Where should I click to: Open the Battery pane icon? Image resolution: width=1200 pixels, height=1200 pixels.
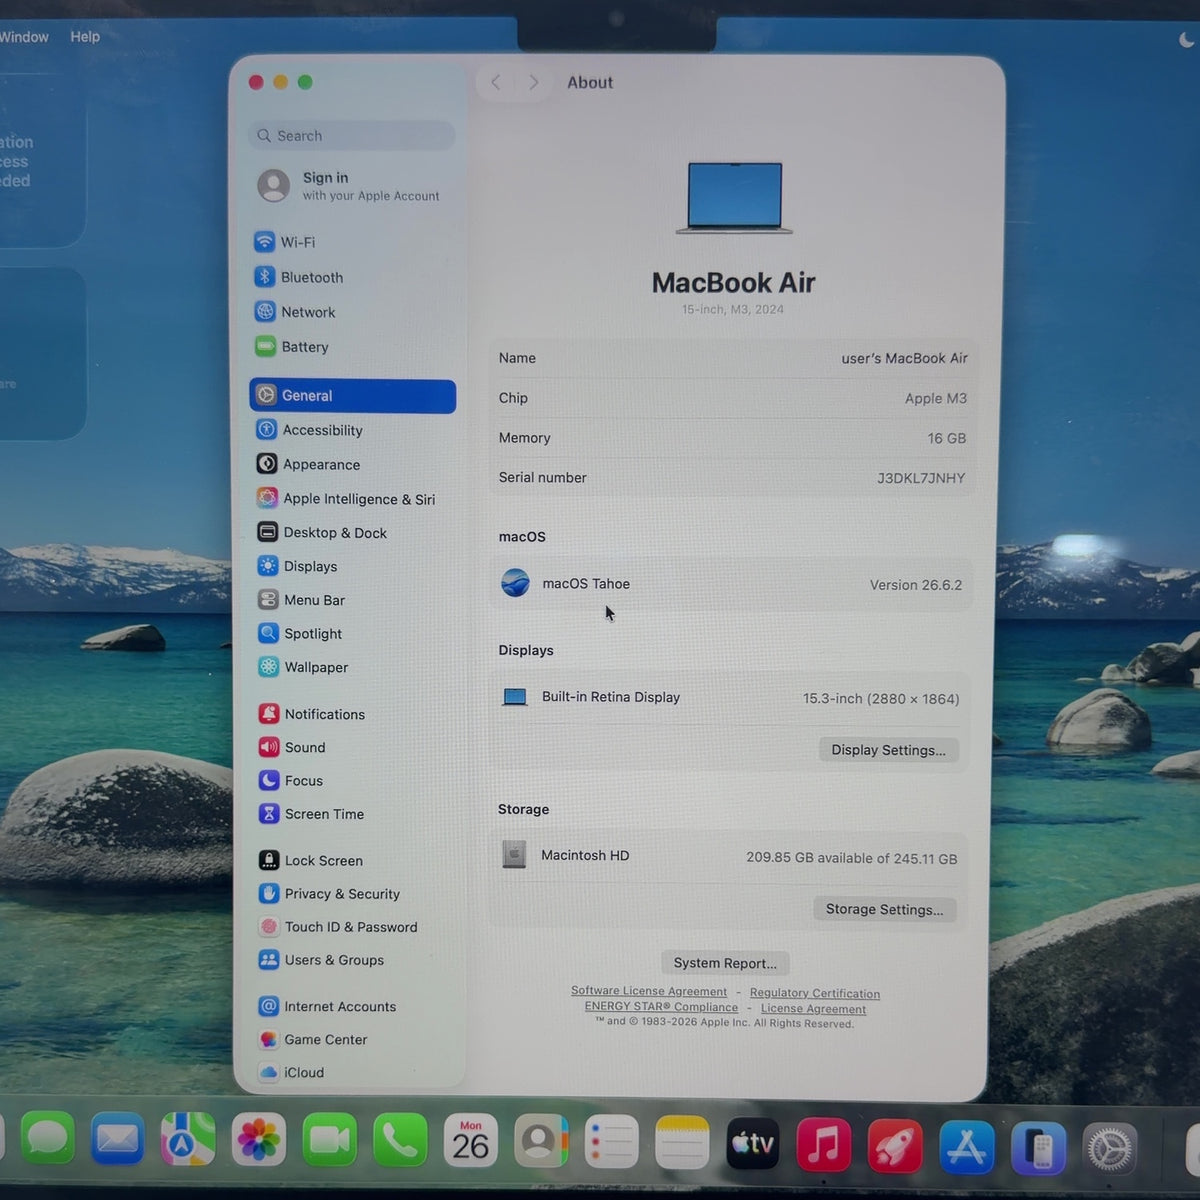265,347
